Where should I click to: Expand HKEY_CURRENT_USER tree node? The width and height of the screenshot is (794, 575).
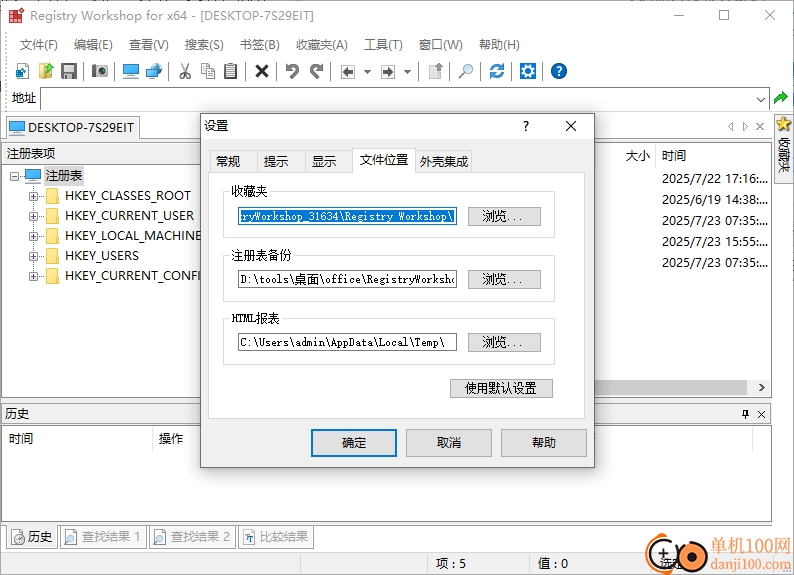point(33,217)
